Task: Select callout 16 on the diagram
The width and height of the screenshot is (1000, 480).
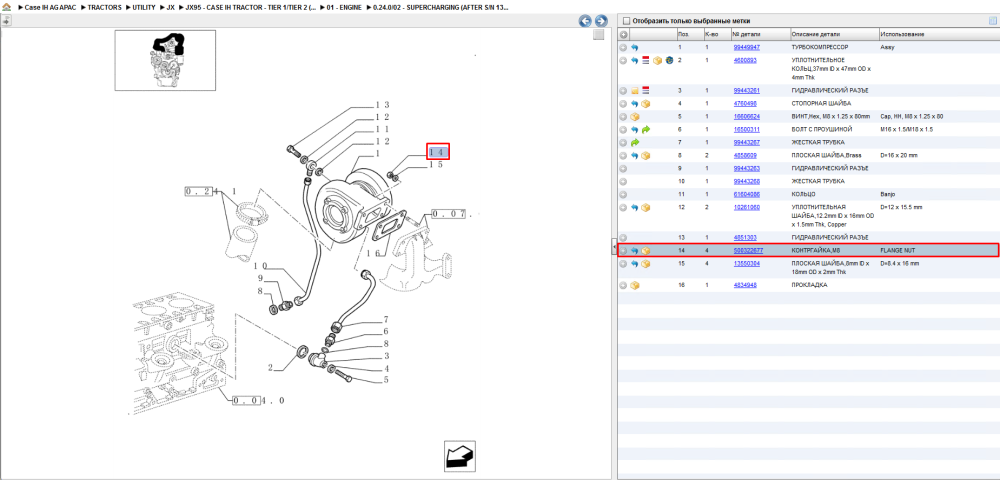Action: pos(373,254)
